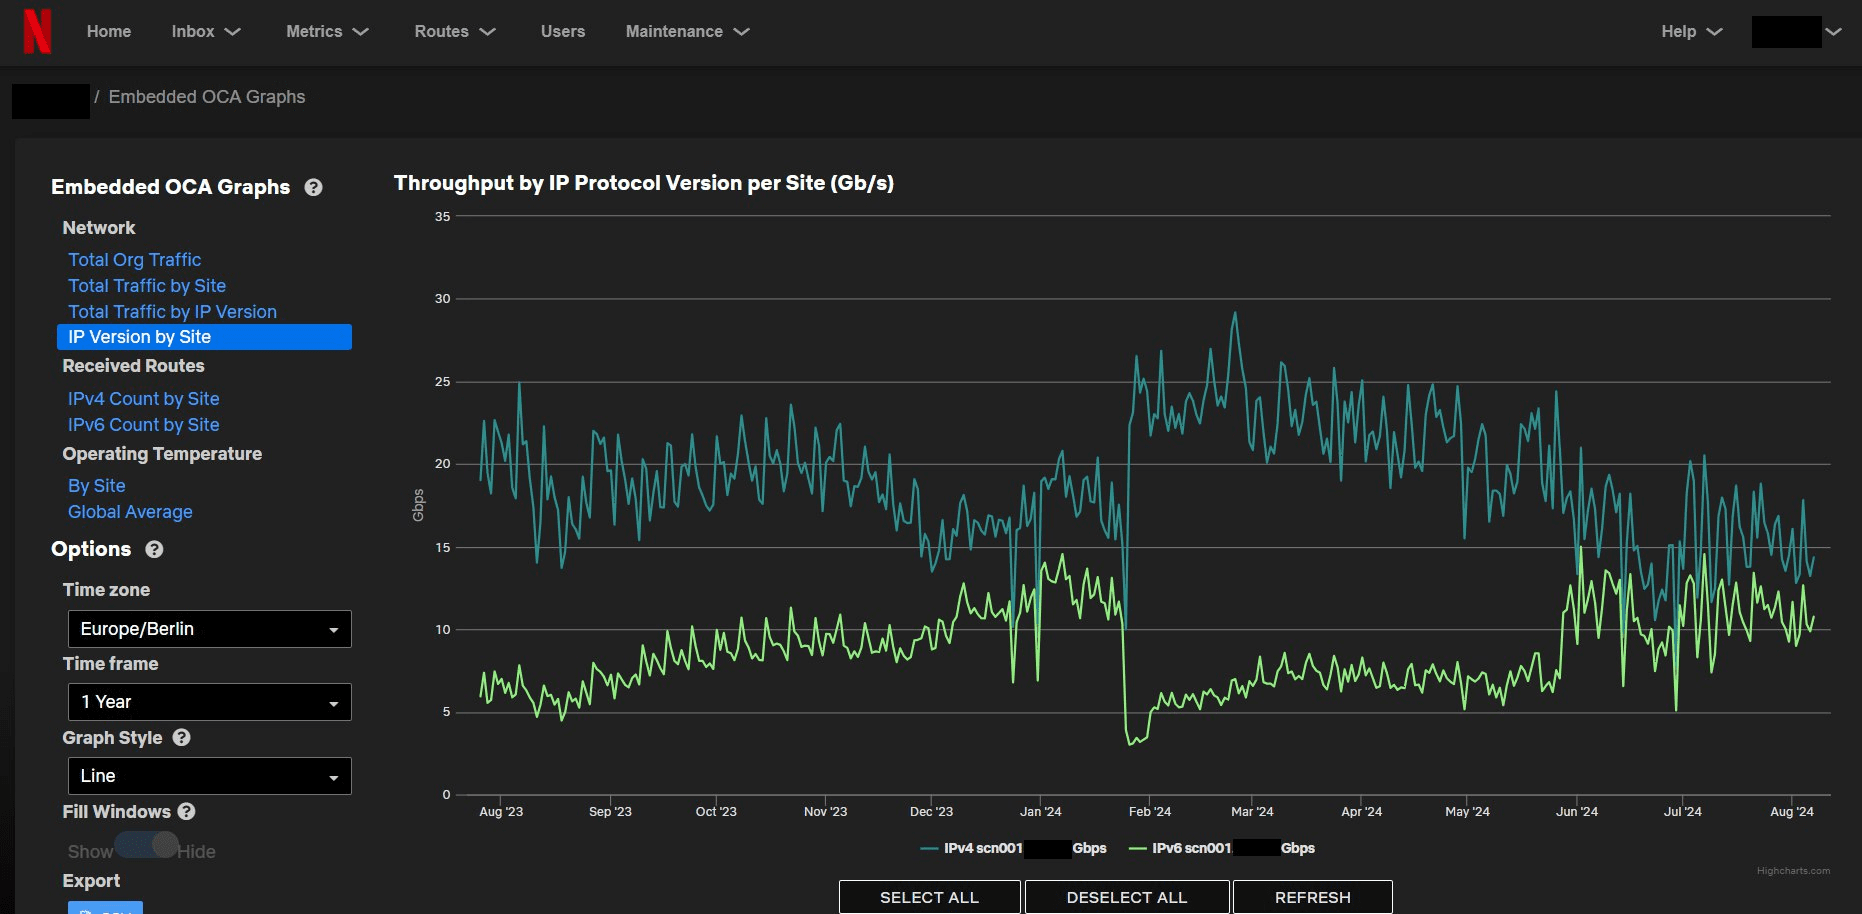Click the REFRESH button
Image resolution: width=1862 pixels, height=914 pixels.
(1312, 897)
